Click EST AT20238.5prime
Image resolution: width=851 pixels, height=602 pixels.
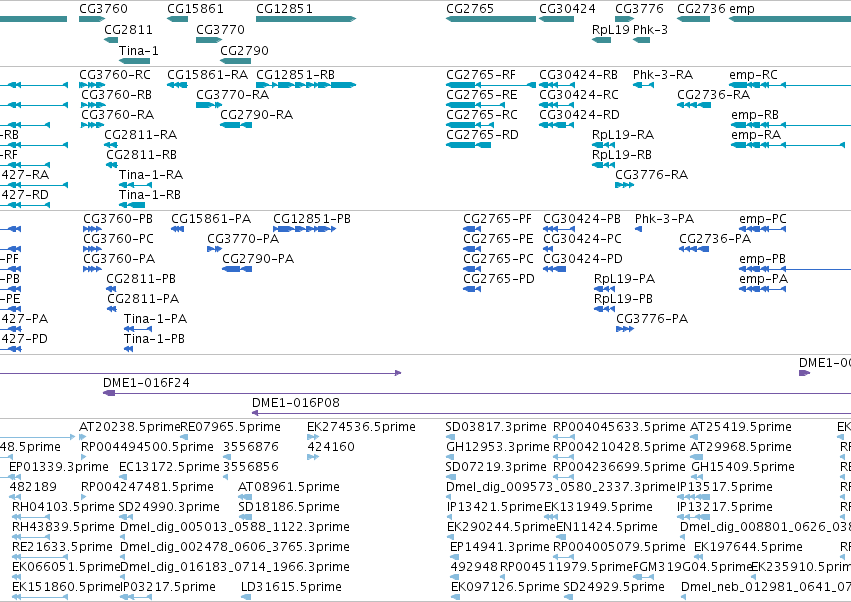pyautogui.click(x=83, y=437)
